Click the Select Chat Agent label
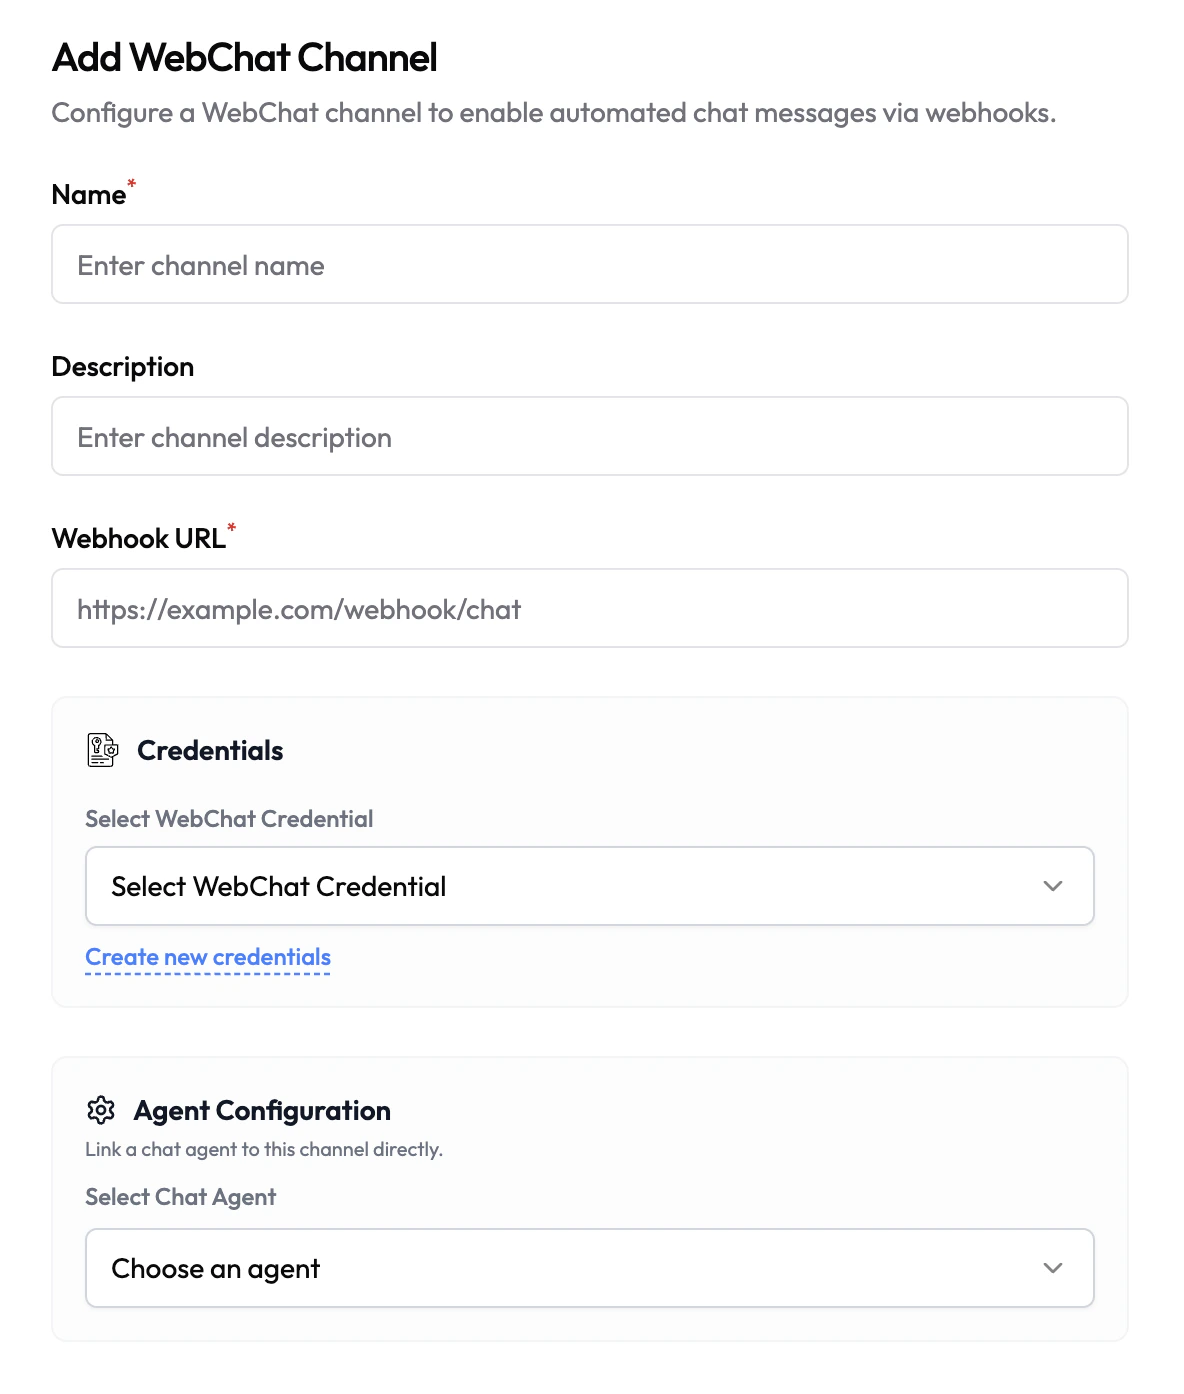This screenshot has width=1184, height=1394. click(x=181, y=1197)
